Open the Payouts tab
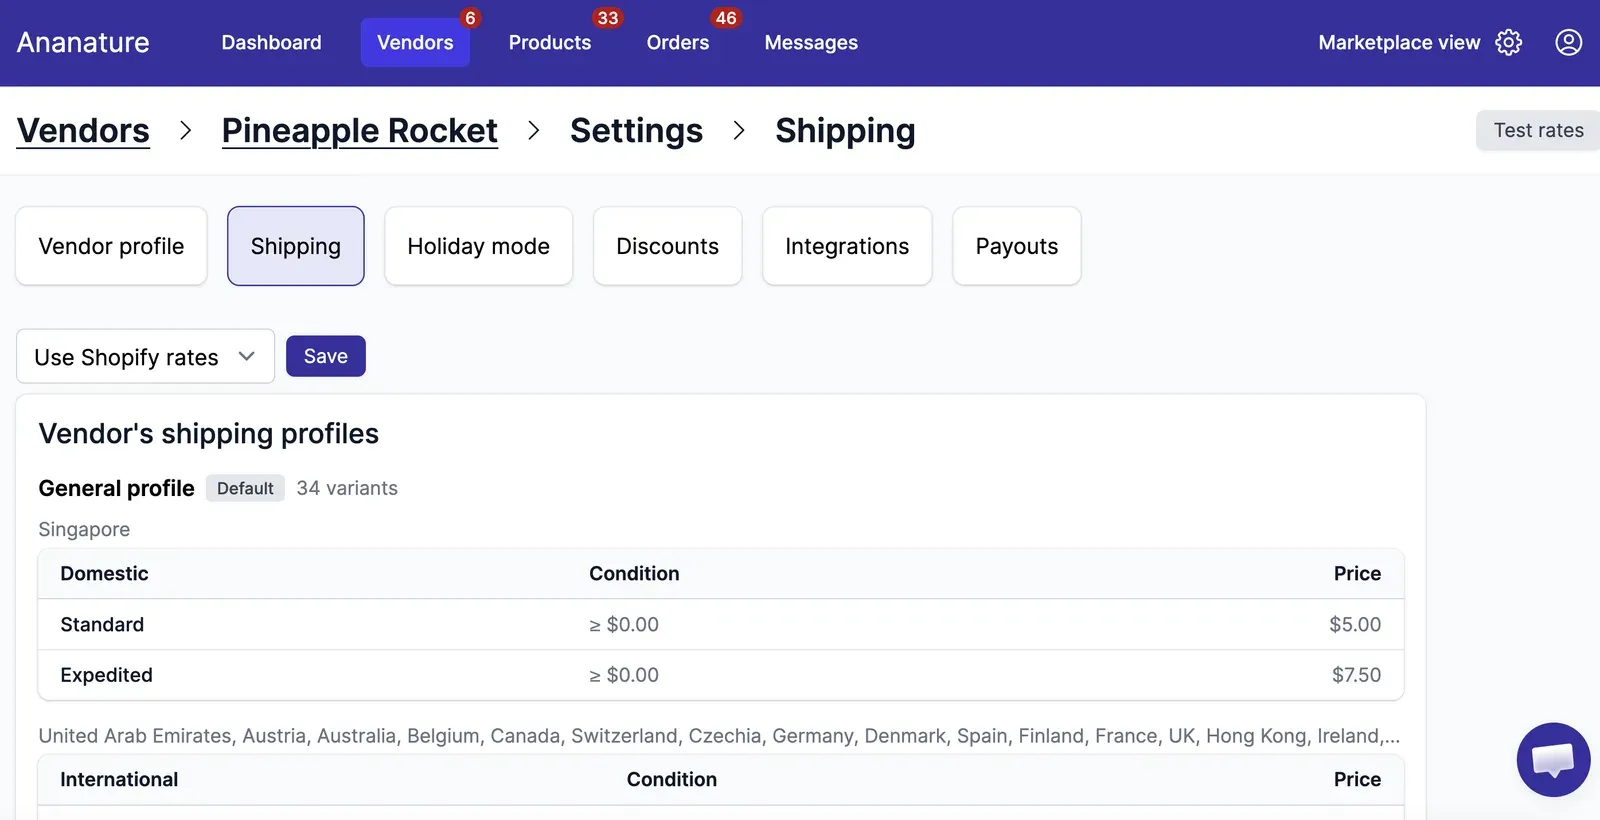Image resolution: width=1600 pixels, height=820 pixels. coord(1017,246)
